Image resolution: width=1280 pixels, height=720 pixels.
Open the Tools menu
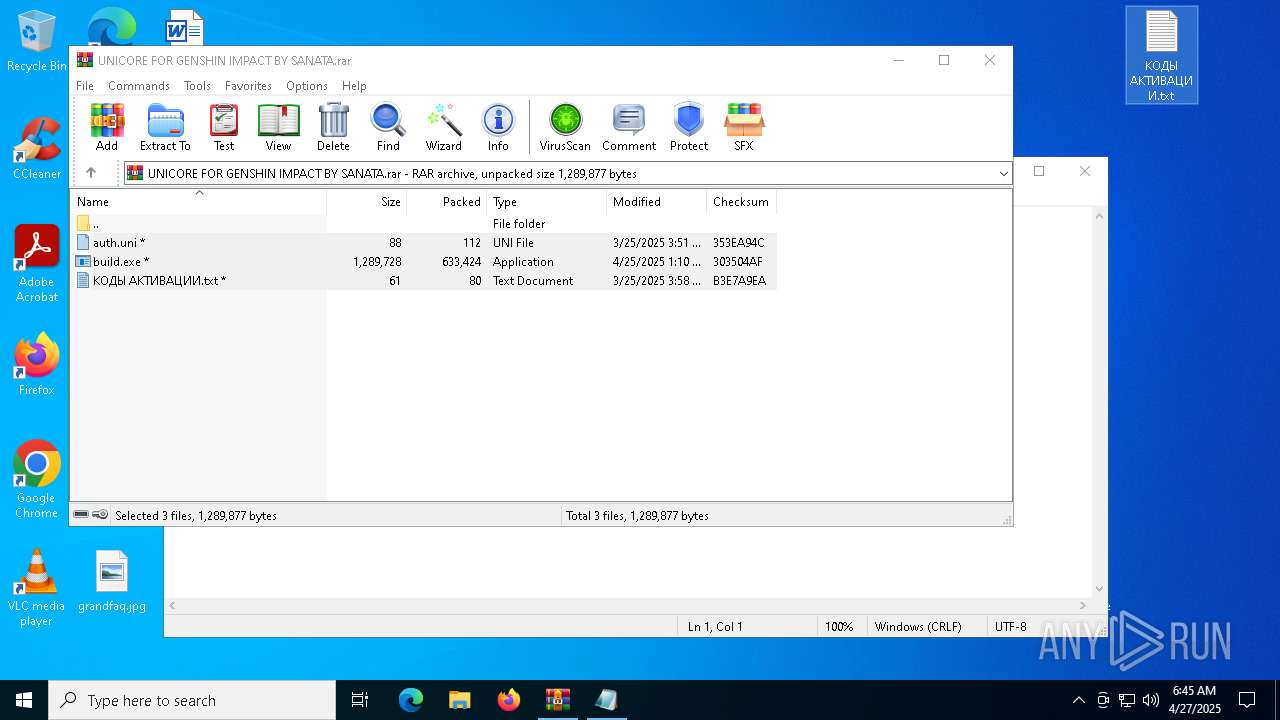[x=197, y=86]
